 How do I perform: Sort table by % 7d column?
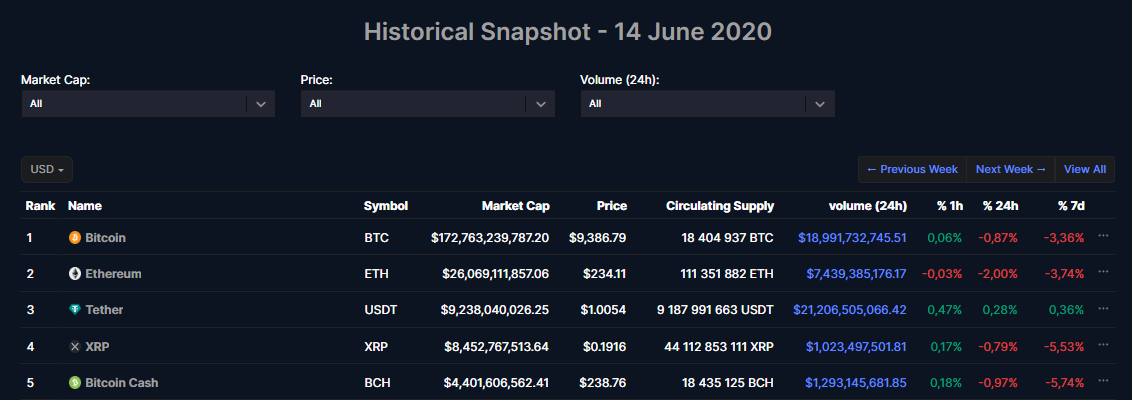pos(1071,206)
